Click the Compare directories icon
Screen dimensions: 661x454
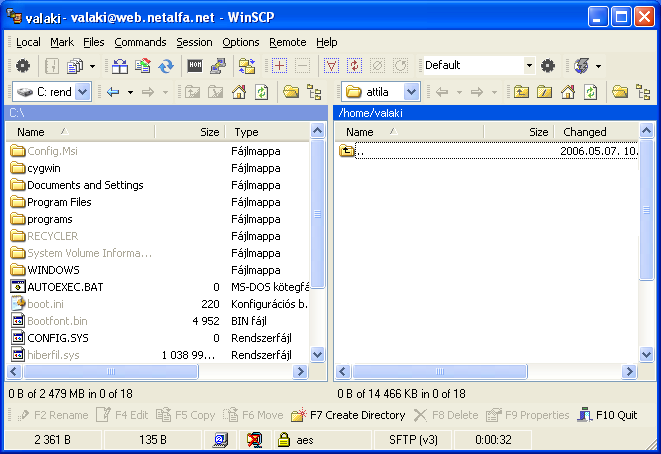[247, 66]
